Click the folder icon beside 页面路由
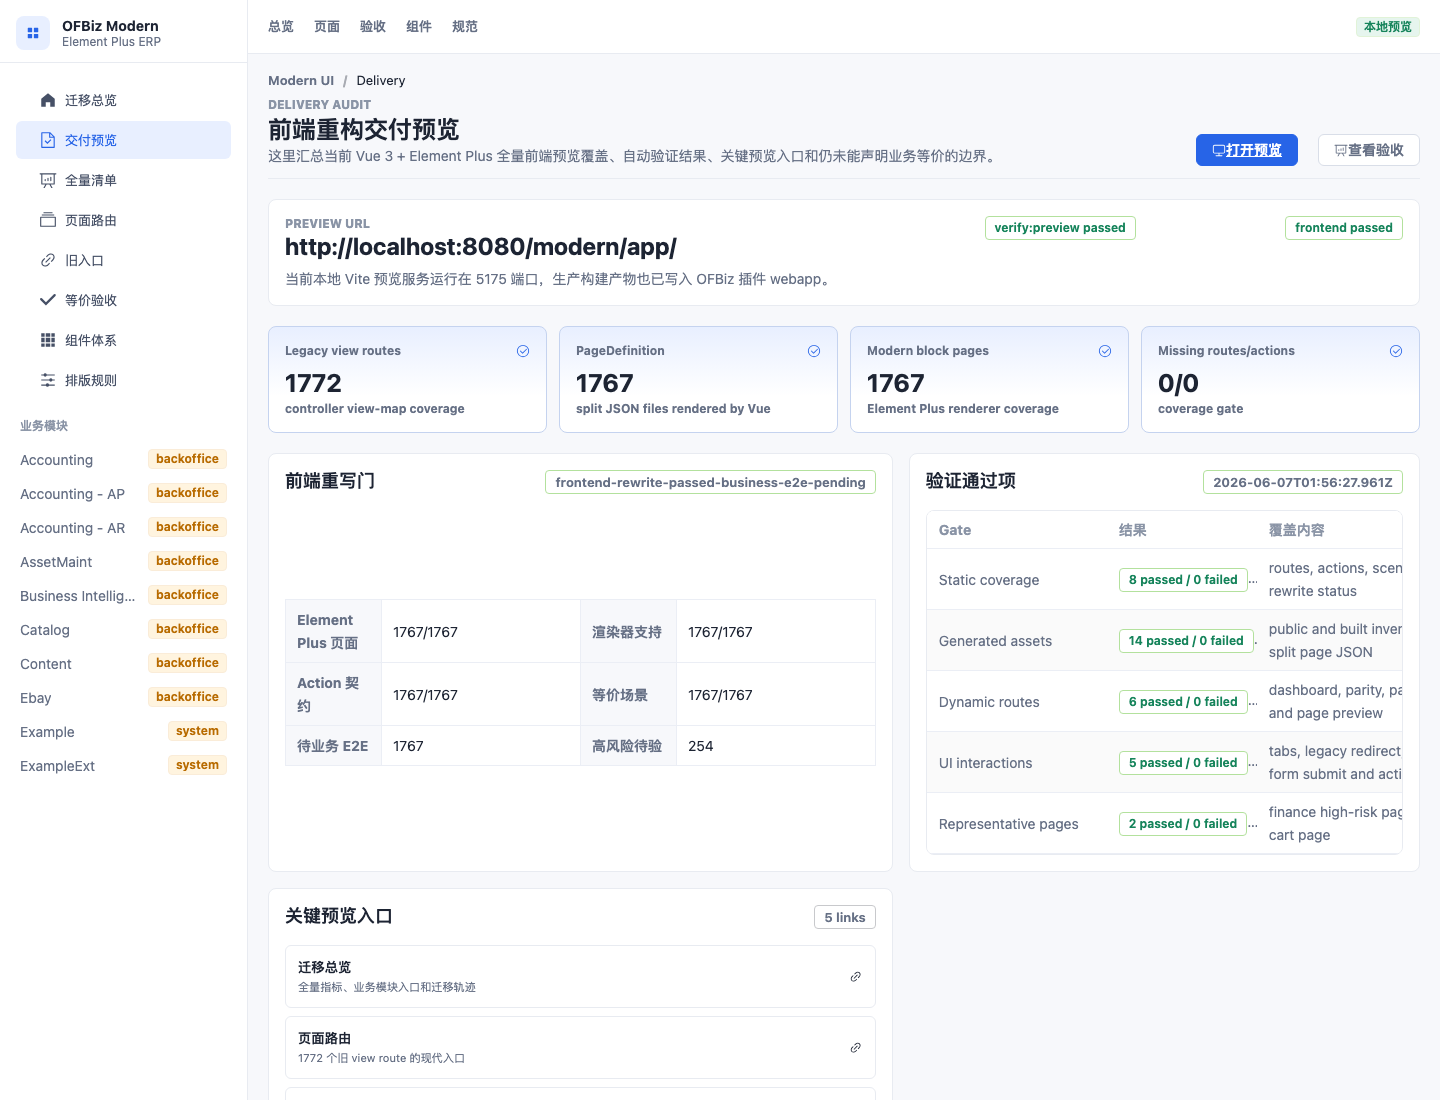 click(x=48, y=220)
